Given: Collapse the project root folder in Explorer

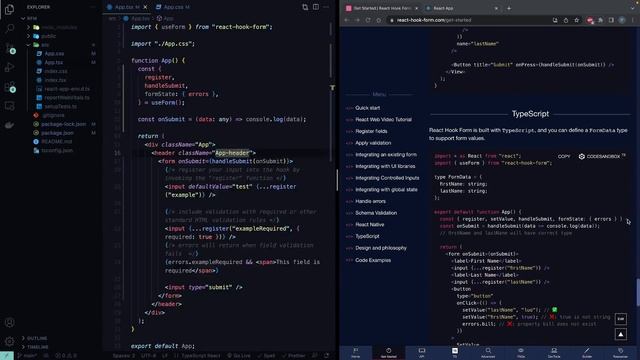Looking at the screenshot, I should pyautogui.click(x=31, y=18).
